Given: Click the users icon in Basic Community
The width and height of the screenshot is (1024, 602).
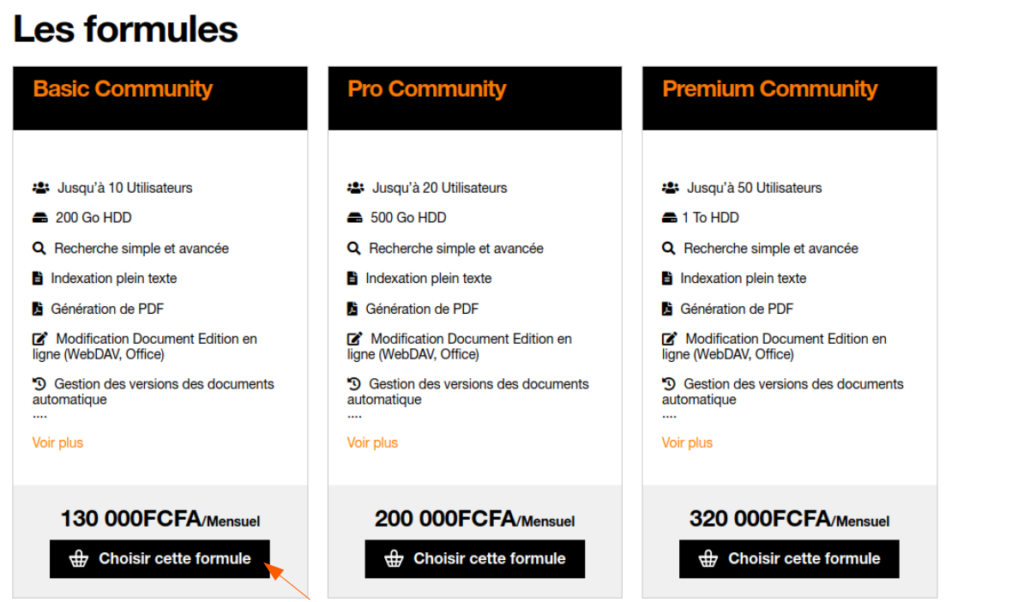Looking at the screenshot, I should 40,188.
